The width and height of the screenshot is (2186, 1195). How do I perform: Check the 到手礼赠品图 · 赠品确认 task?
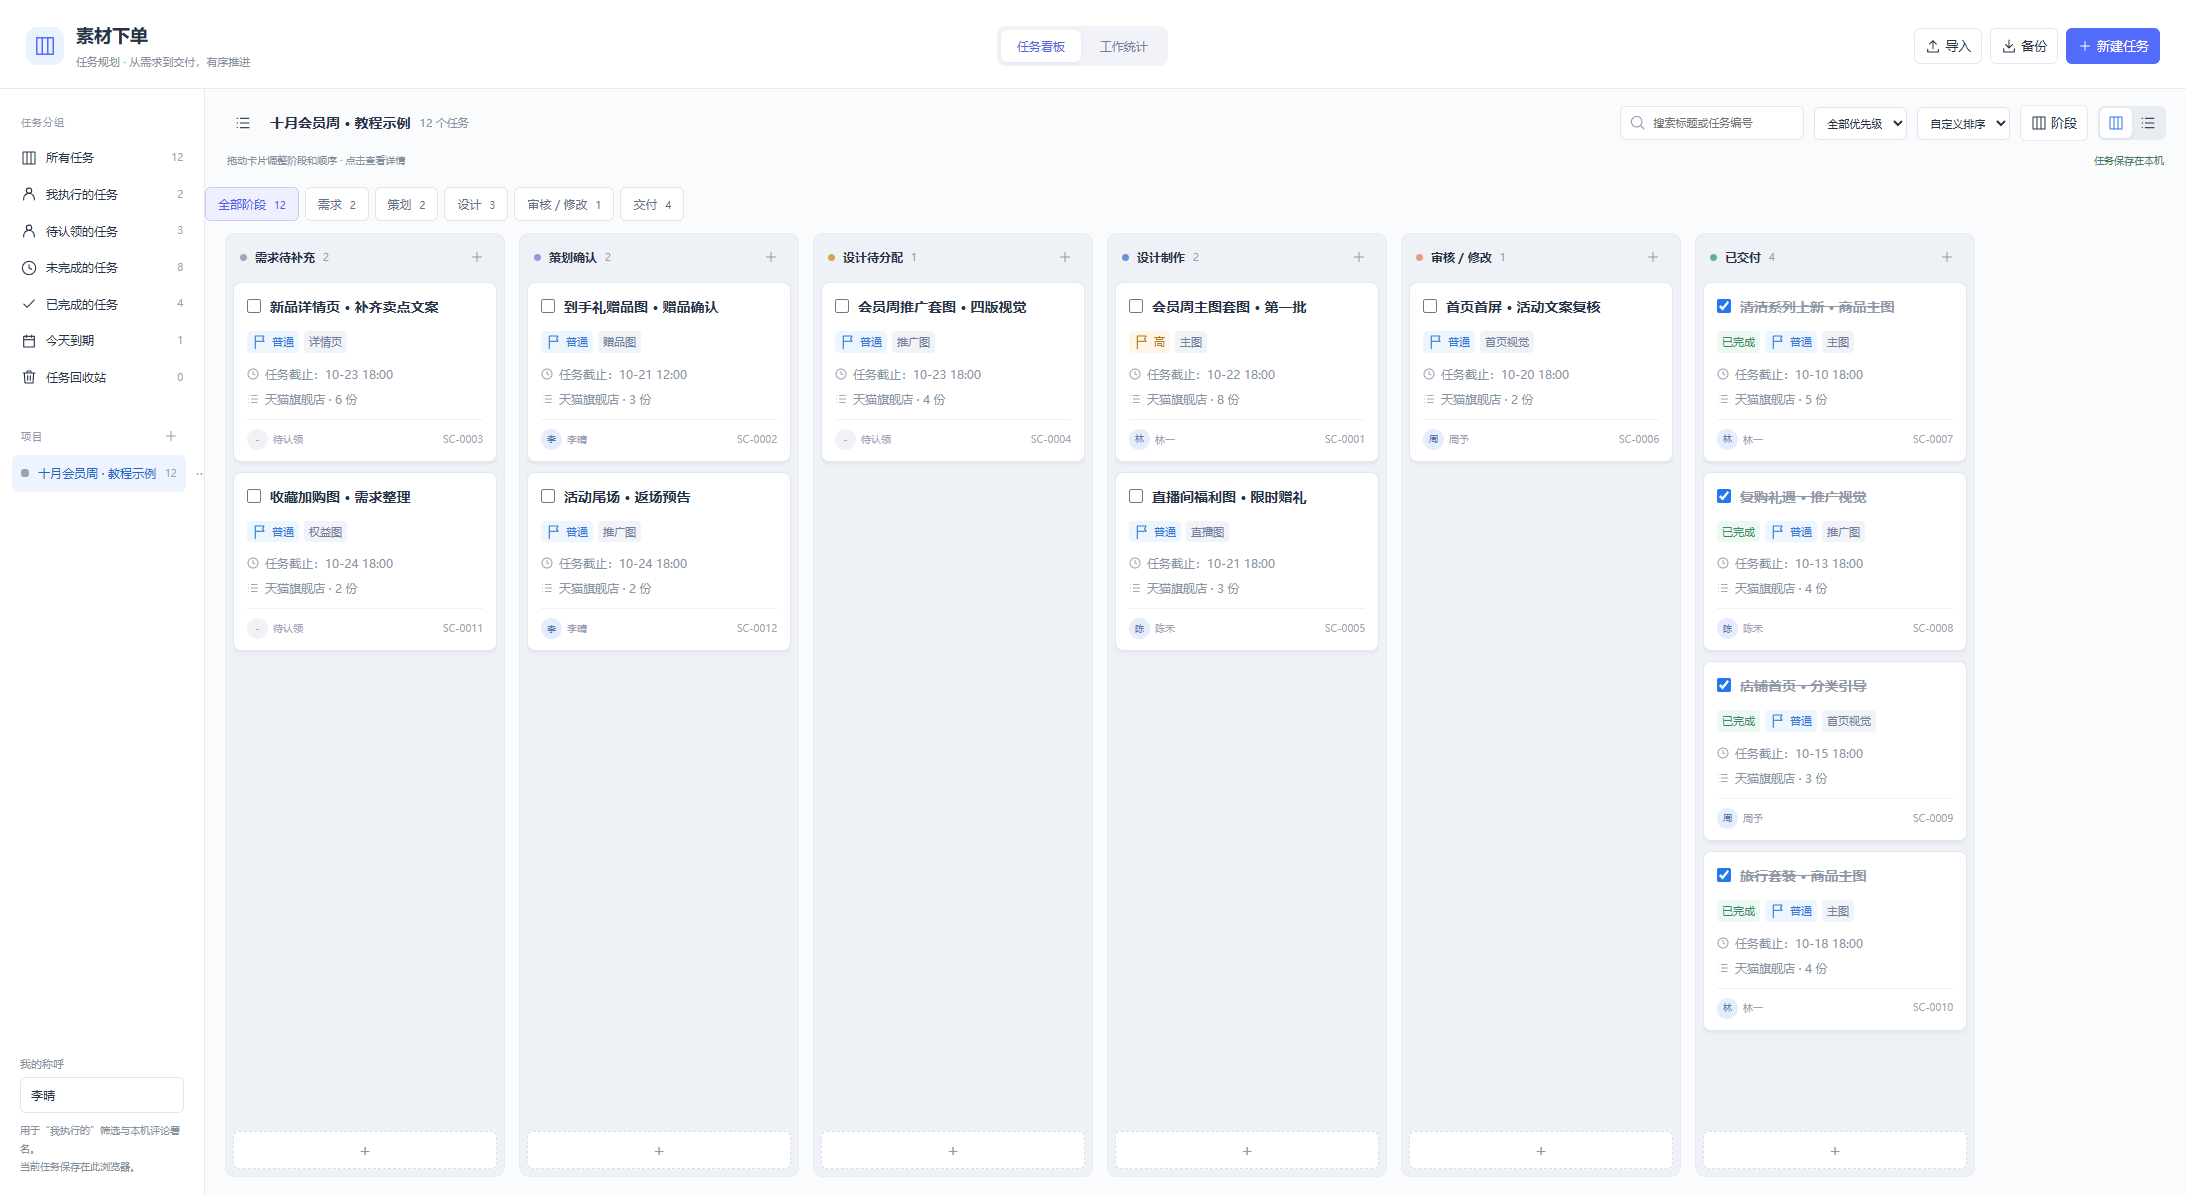click(548, 306)
